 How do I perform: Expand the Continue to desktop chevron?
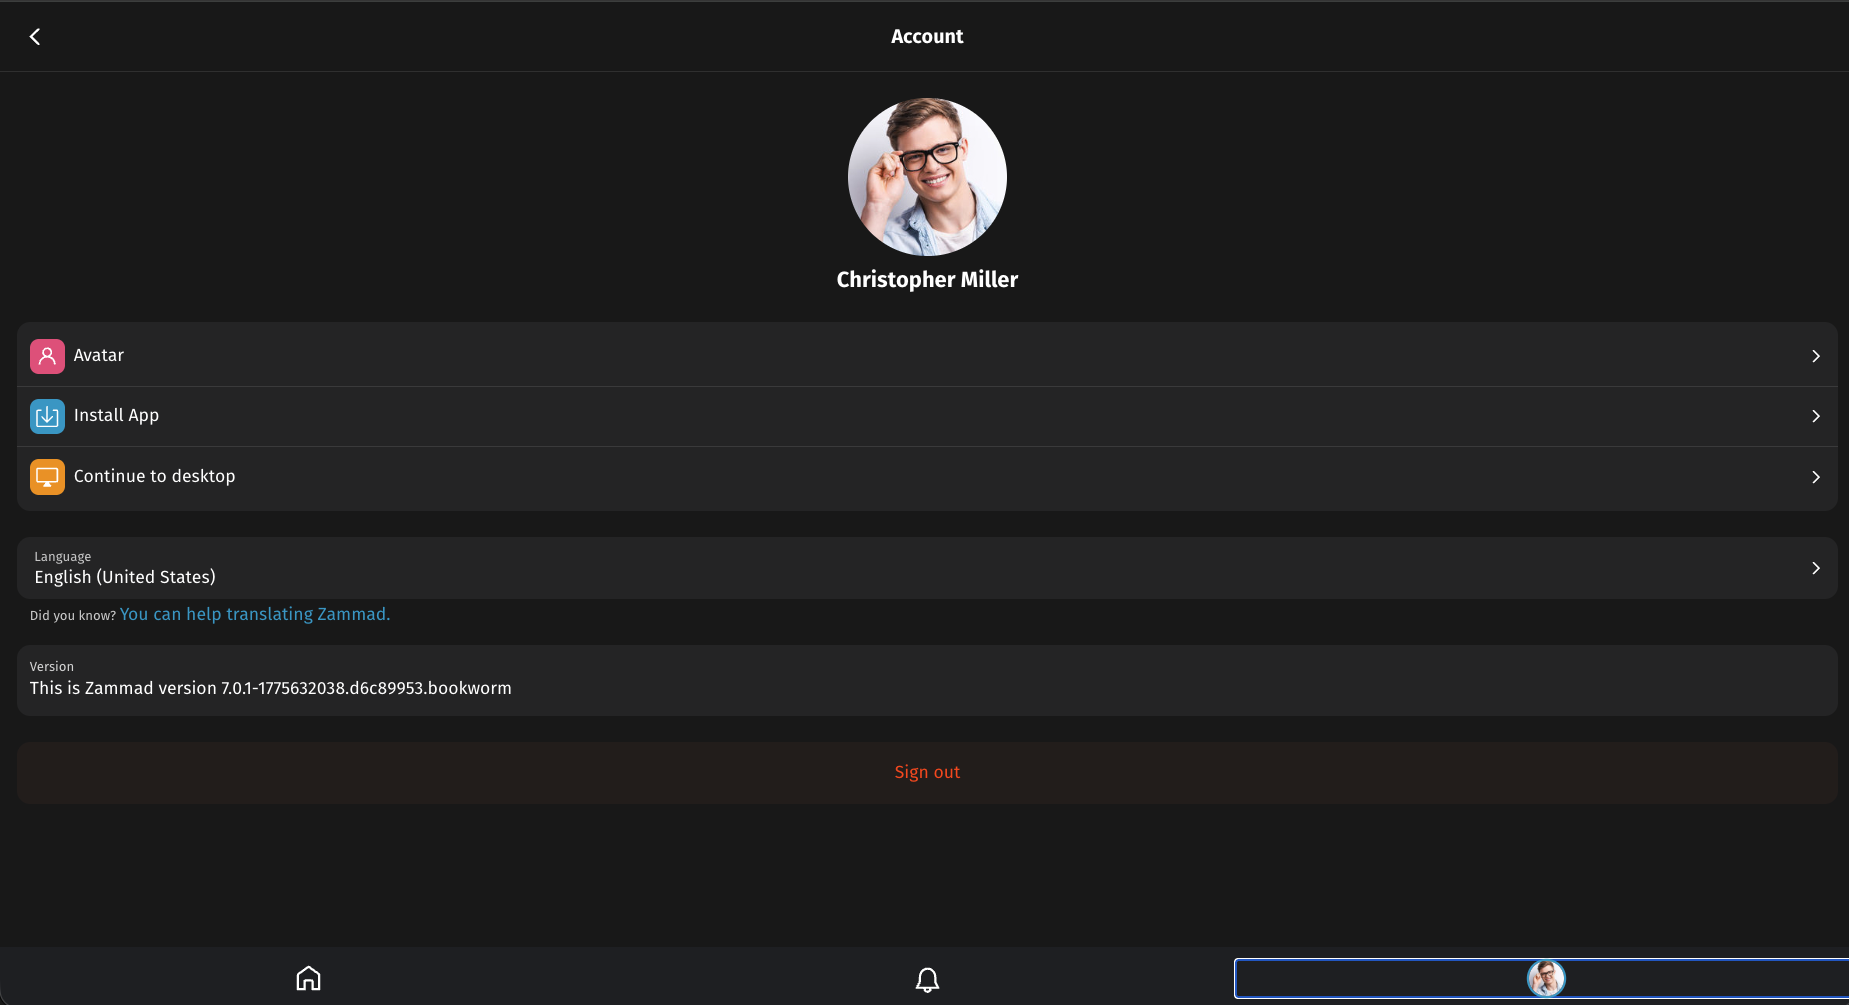point(1815,477)
